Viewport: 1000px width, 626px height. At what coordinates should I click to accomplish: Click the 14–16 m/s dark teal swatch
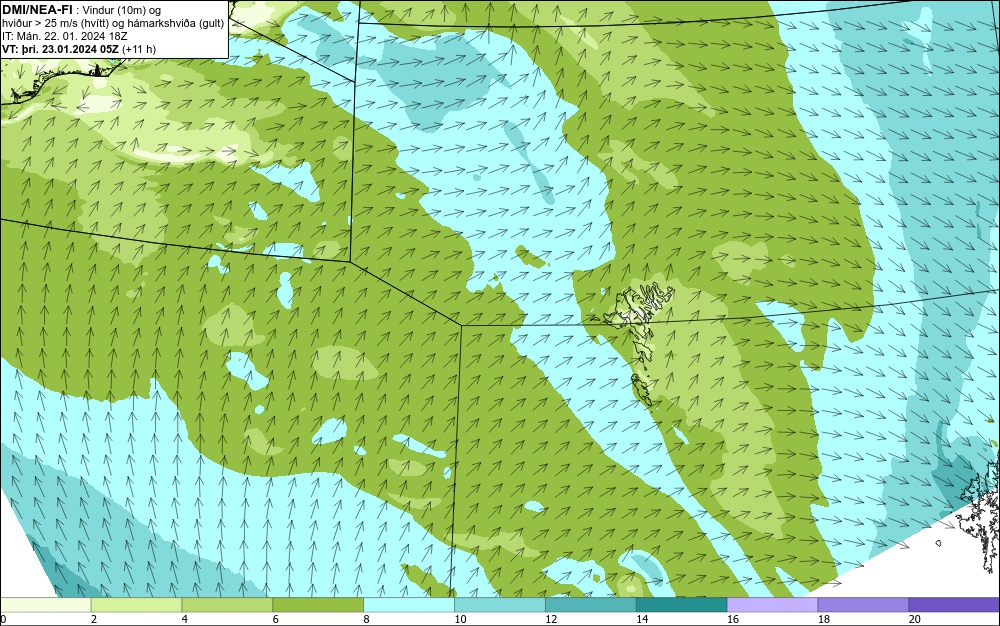682,604
